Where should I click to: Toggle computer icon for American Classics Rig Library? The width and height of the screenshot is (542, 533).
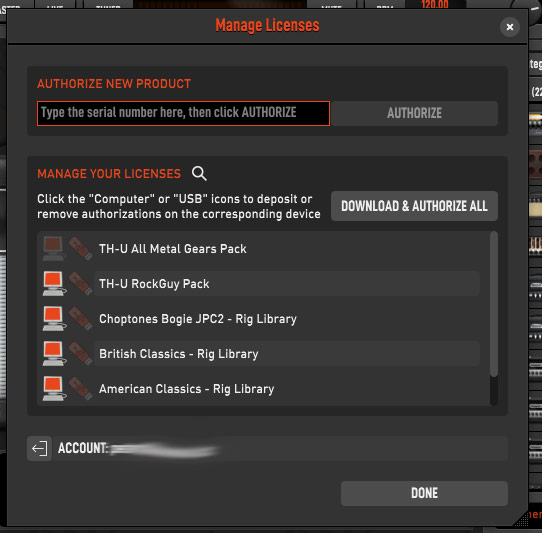click(x=54, y=389)
